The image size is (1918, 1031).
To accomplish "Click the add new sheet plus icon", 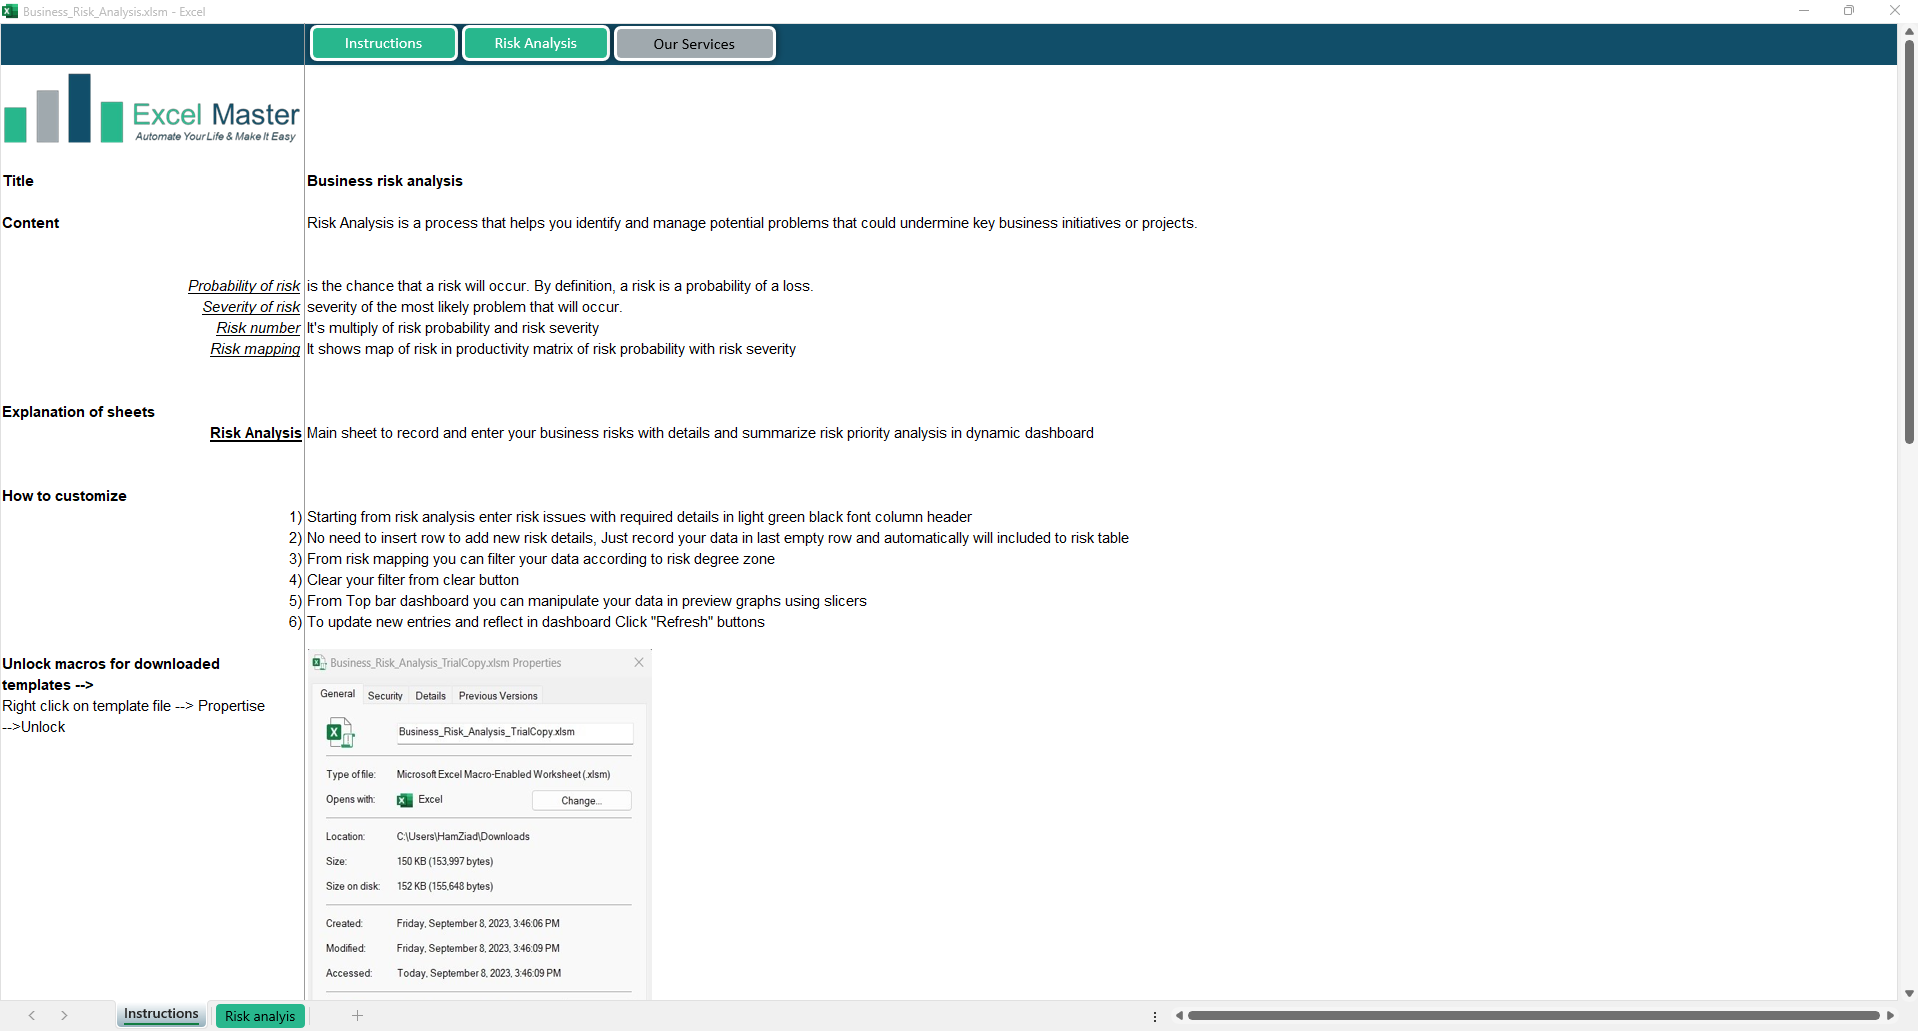I will 357,1016.
